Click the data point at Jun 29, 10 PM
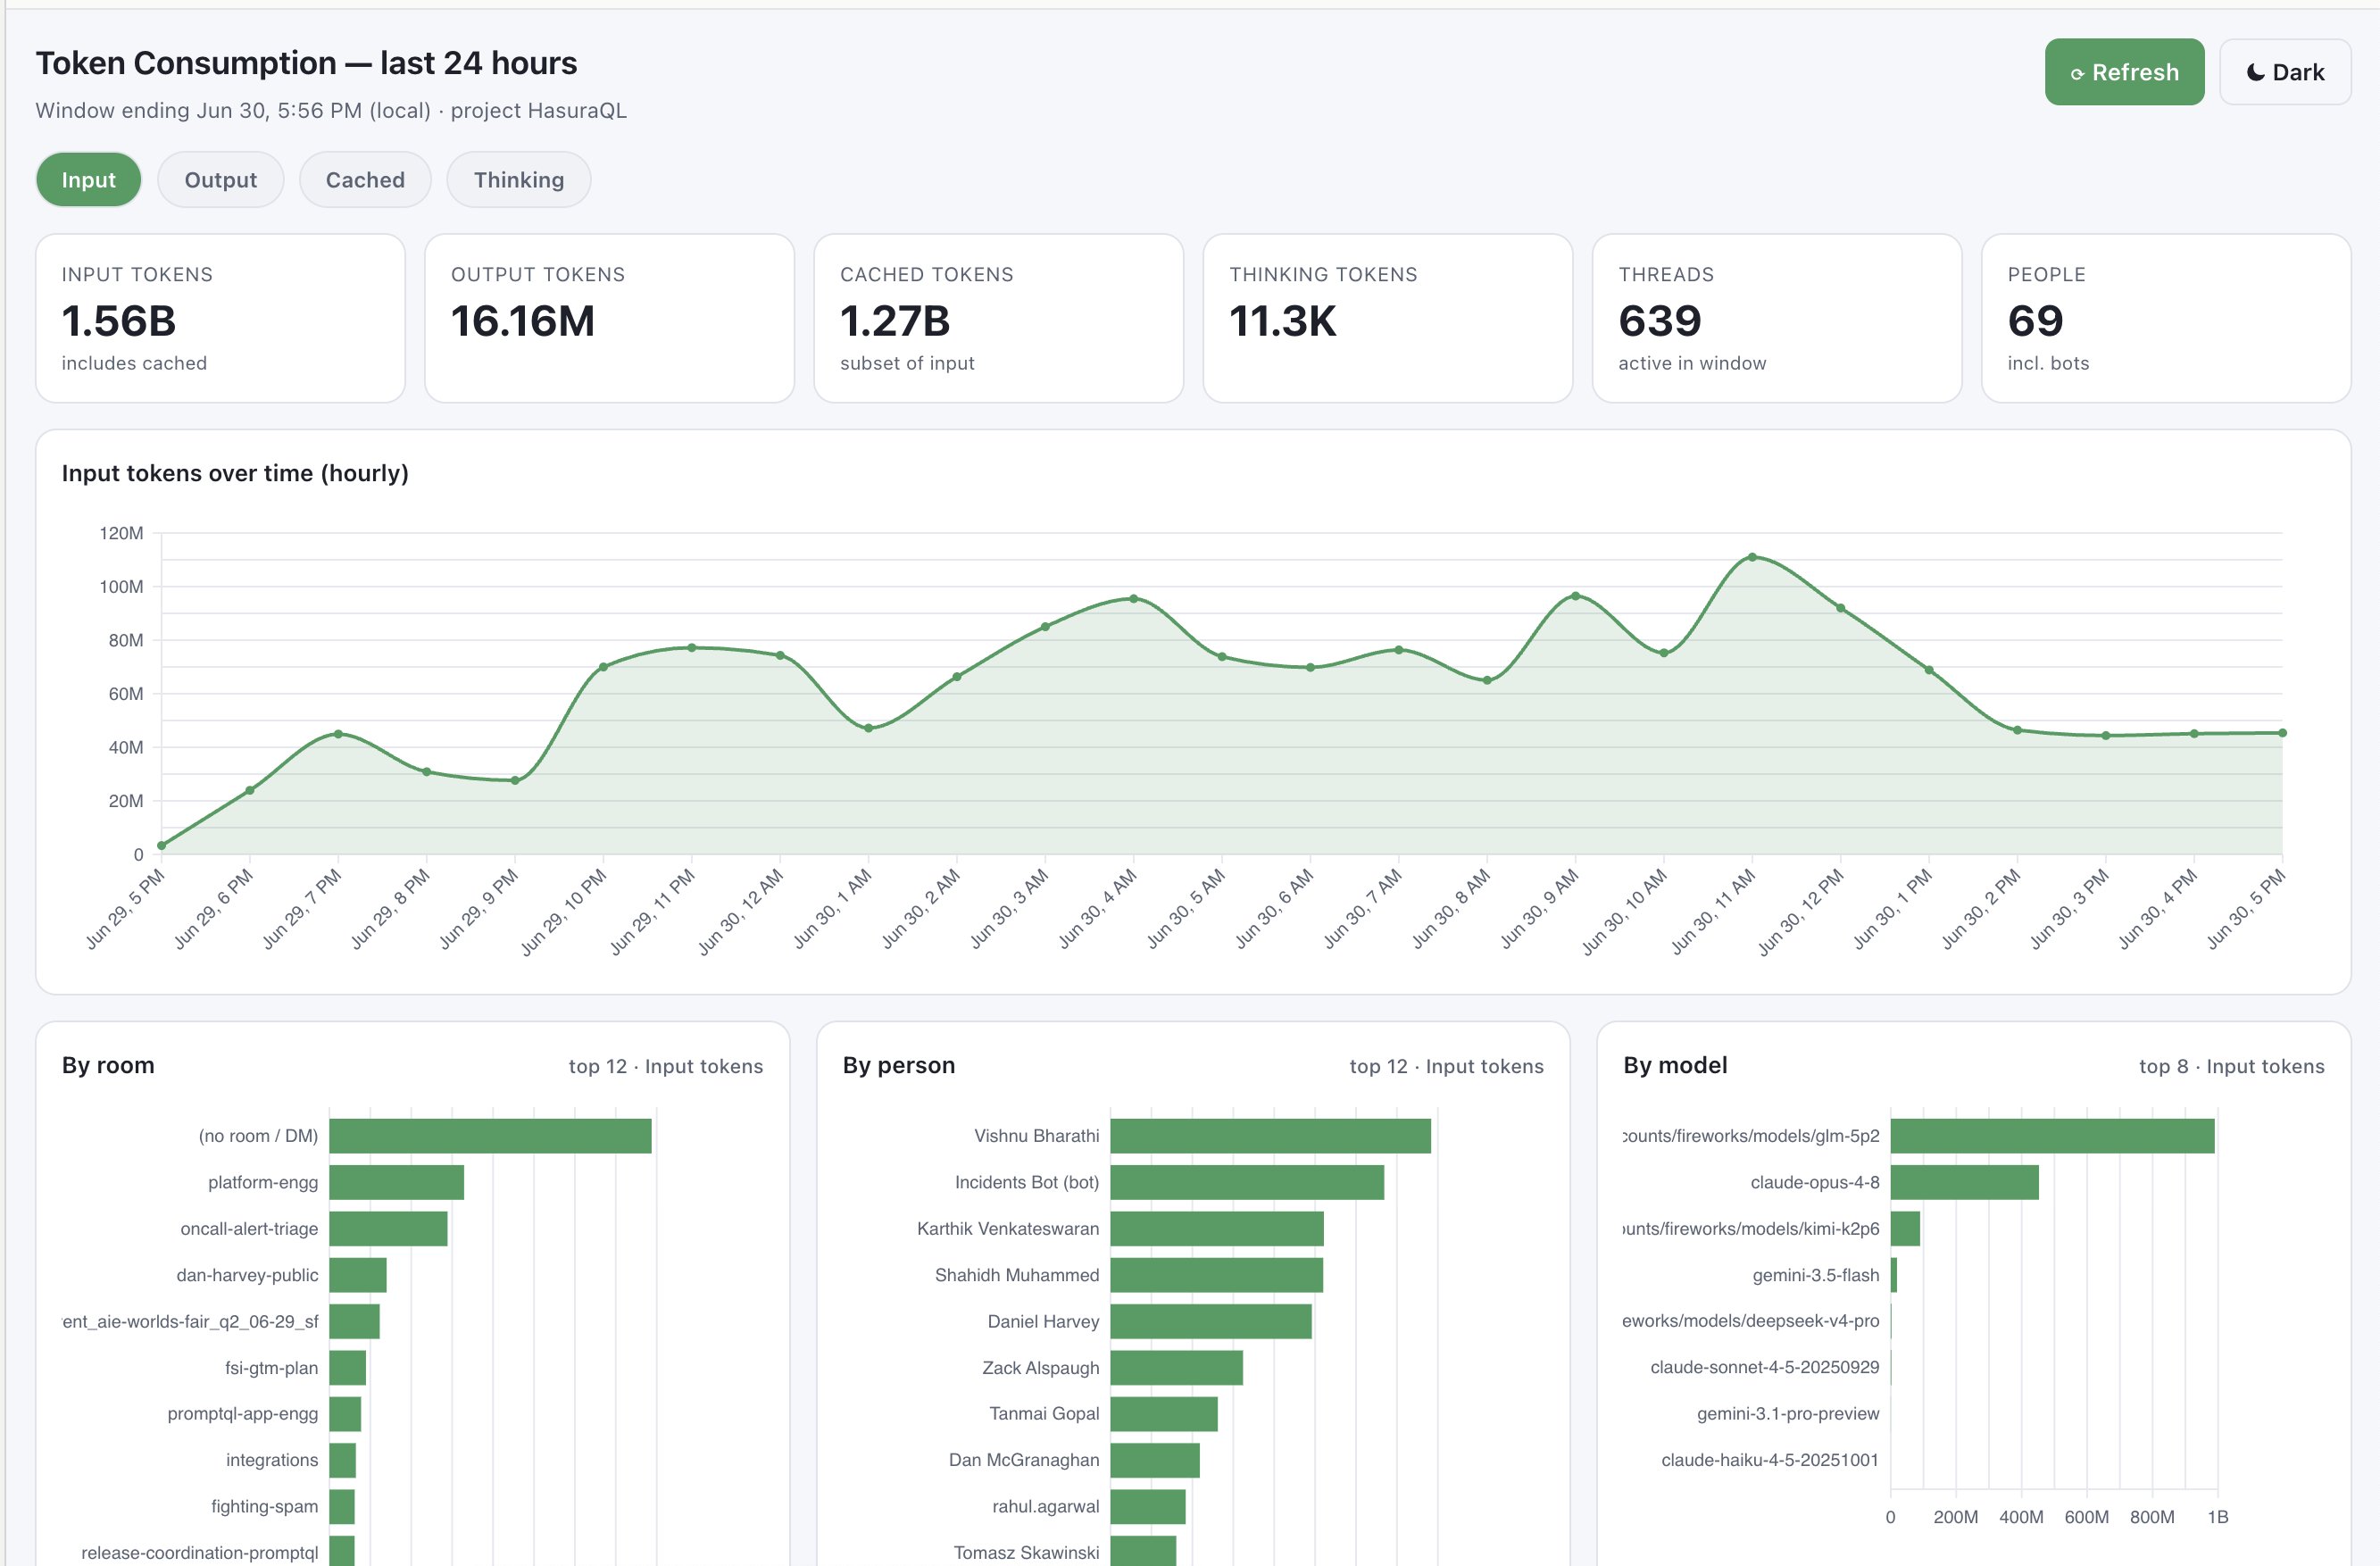 click(603, 667)
